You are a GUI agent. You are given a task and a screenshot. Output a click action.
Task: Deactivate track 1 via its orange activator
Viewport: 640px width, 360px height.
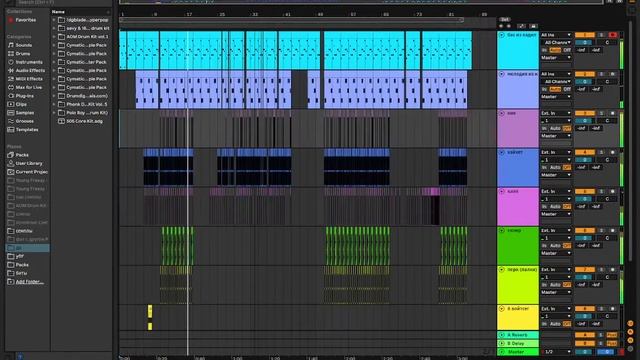tap(584, 35)
